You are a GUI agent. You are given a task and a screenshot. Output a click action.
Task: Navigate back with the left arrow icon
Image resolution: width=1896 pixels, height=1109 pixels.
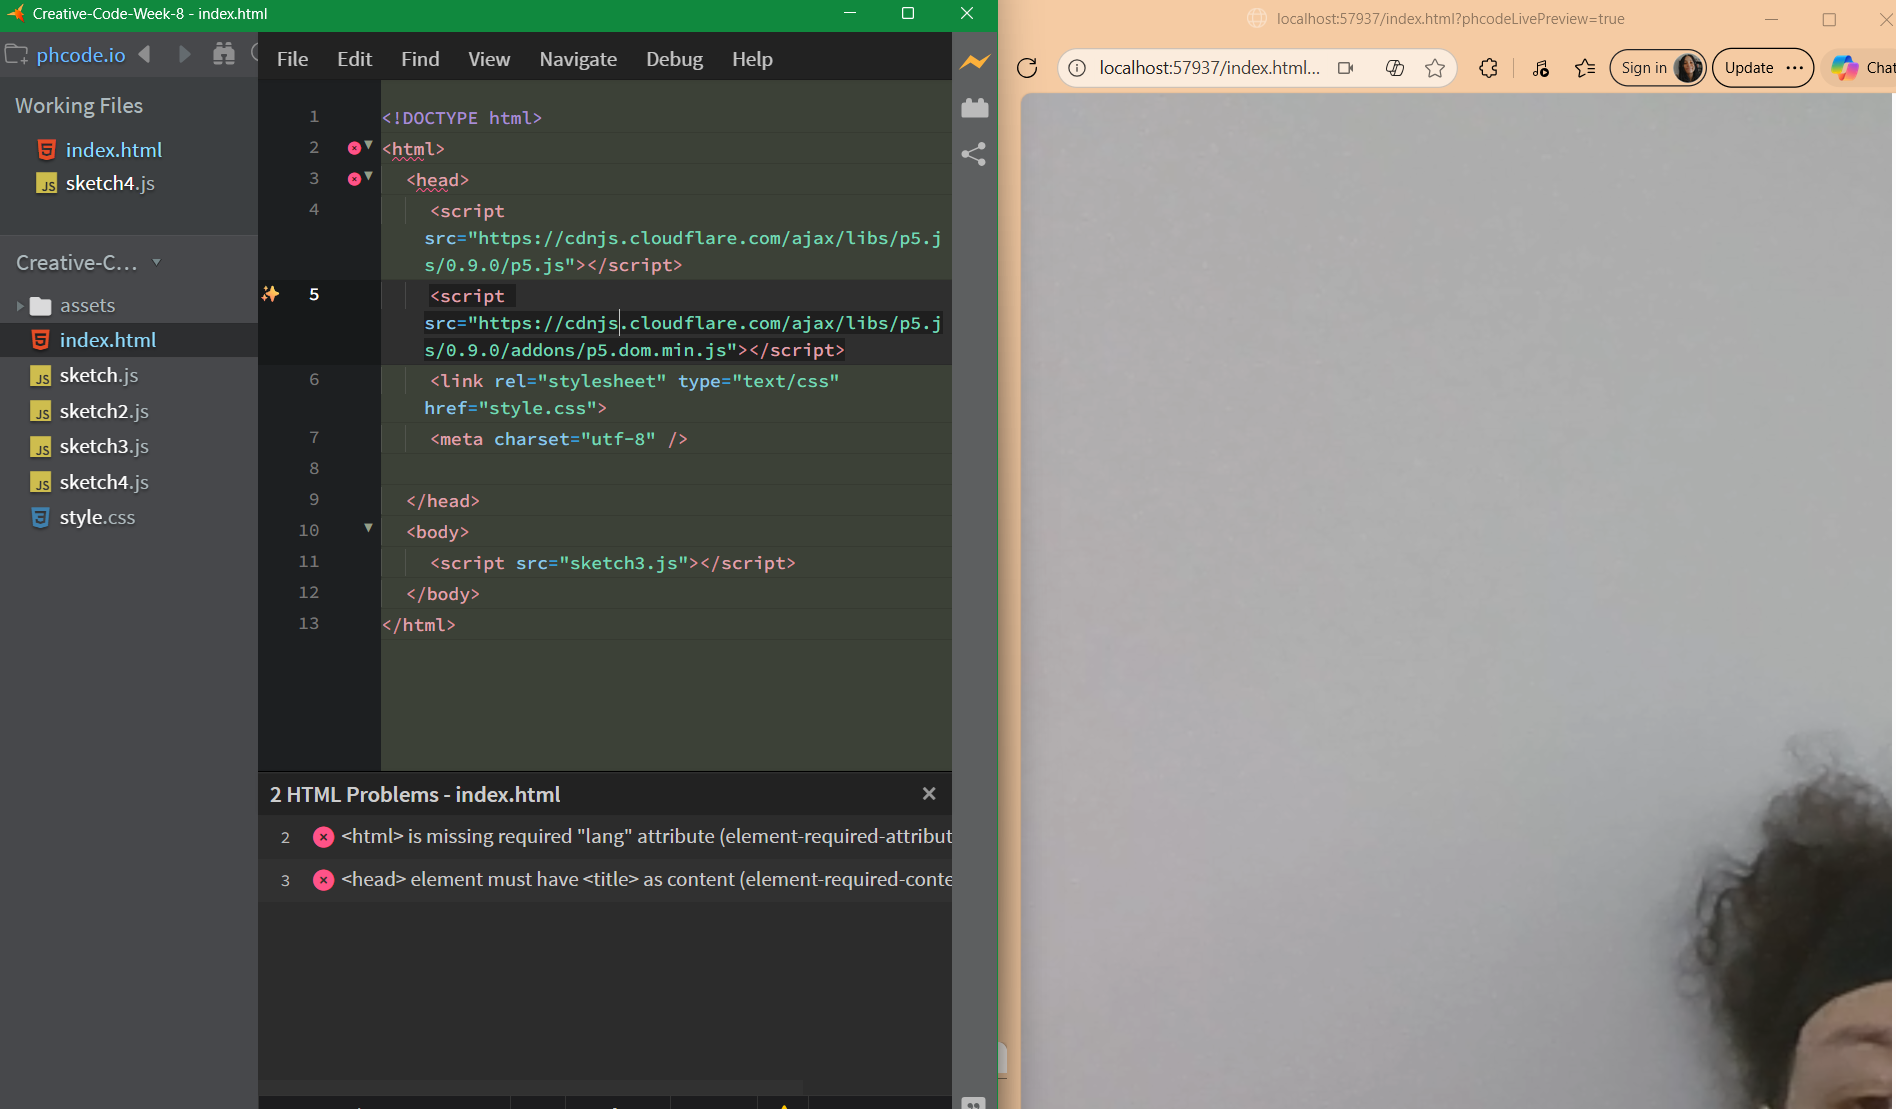pyautogui.click(x=146, y=54)
